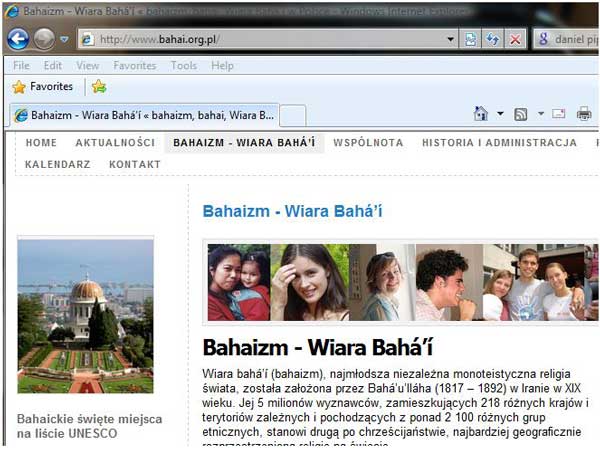The height and width of the screenshot is (449, 600).
Task: Click the Bahá'í shrine gardens thumbnail image
Action: tap(85, 316)
